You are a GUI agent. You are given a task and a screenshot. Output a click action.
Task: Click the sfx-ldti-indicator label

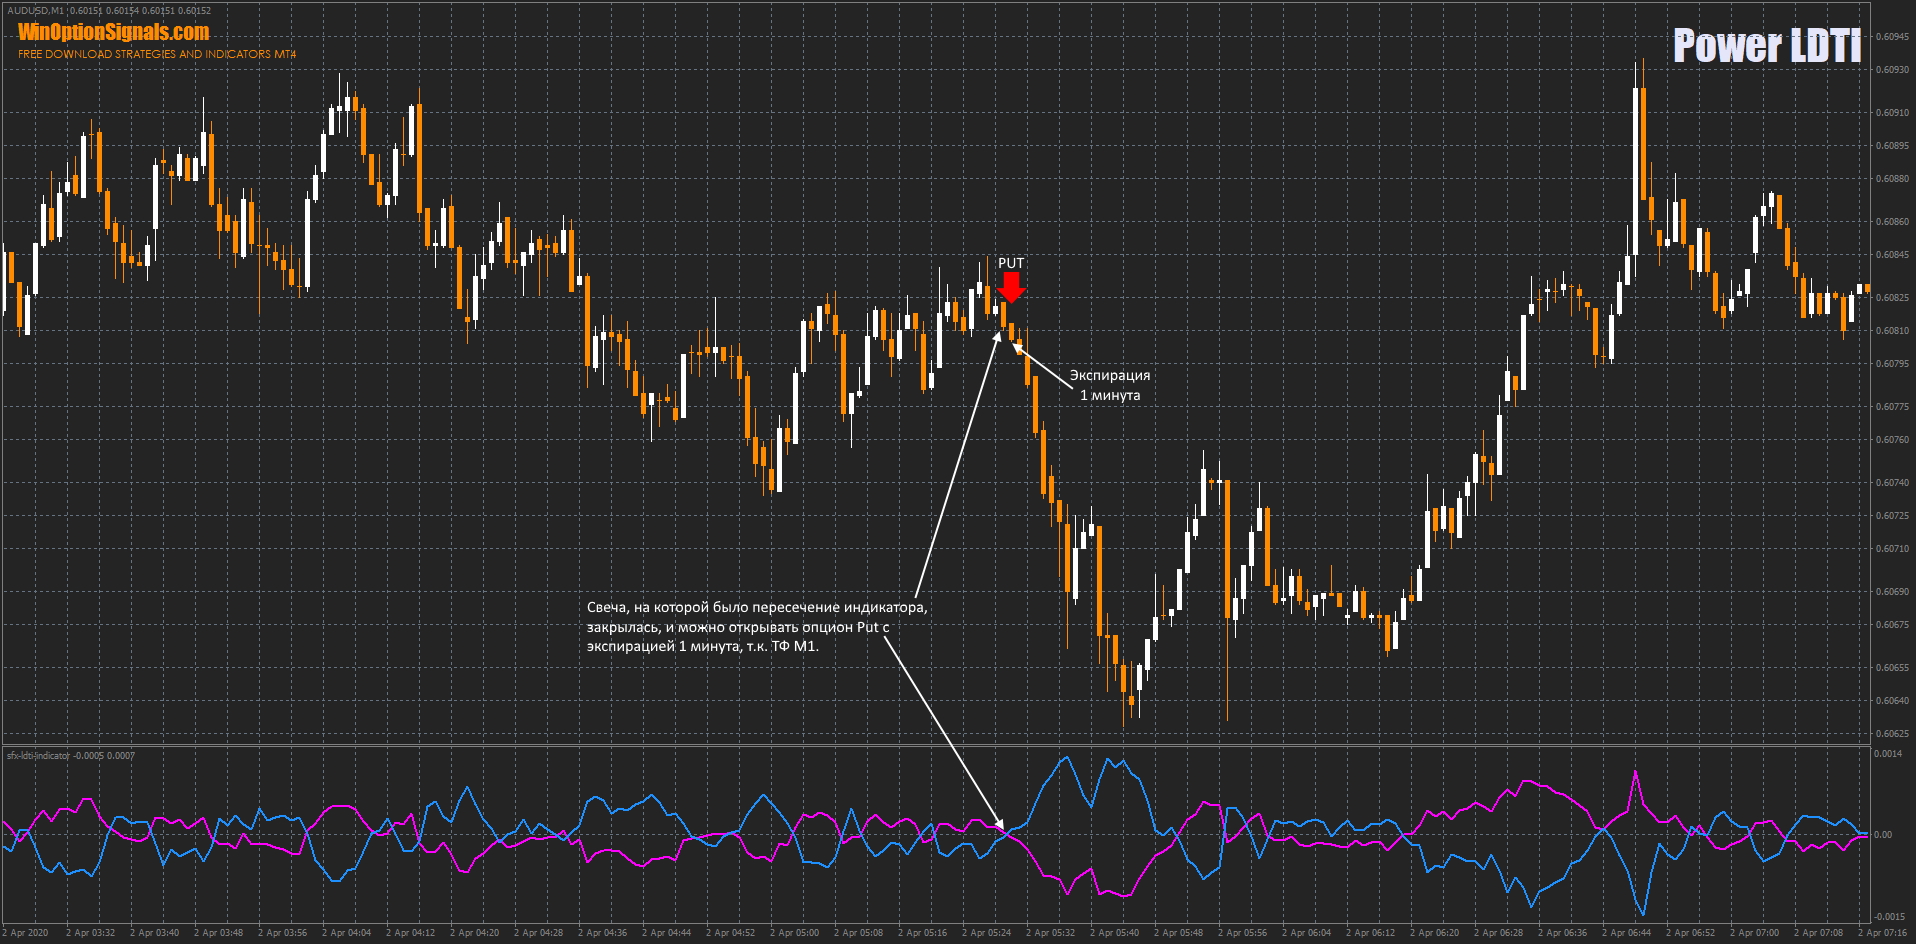[x=39, y=755]
